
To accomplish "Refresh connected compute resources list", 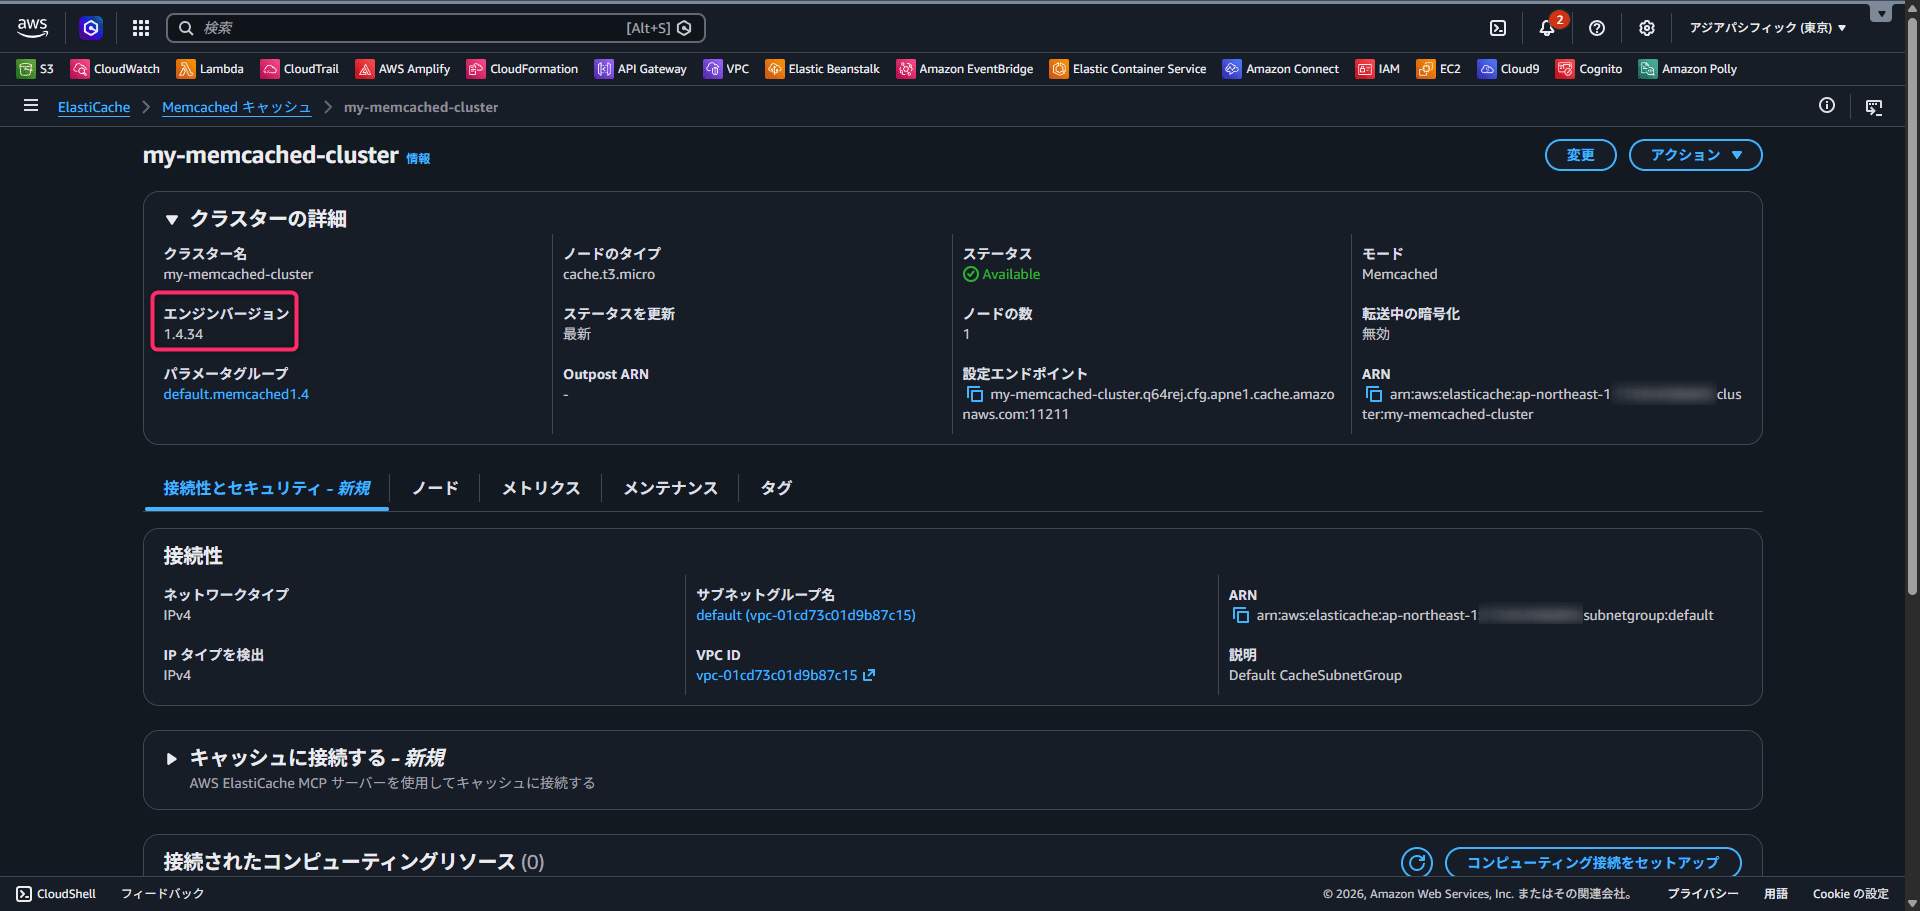I will pos(1416,862).
